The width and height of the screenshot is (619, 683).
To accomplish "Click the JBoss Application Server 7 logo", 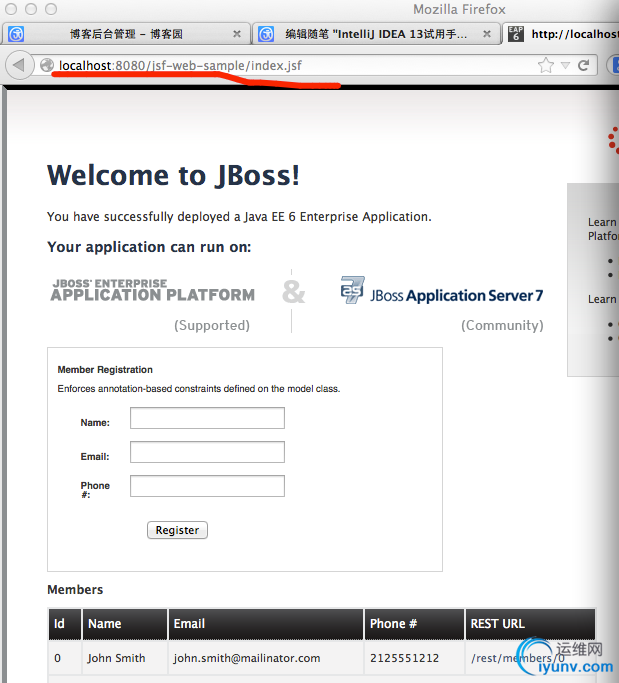I will pyautogui.click(x=442, y=291).
